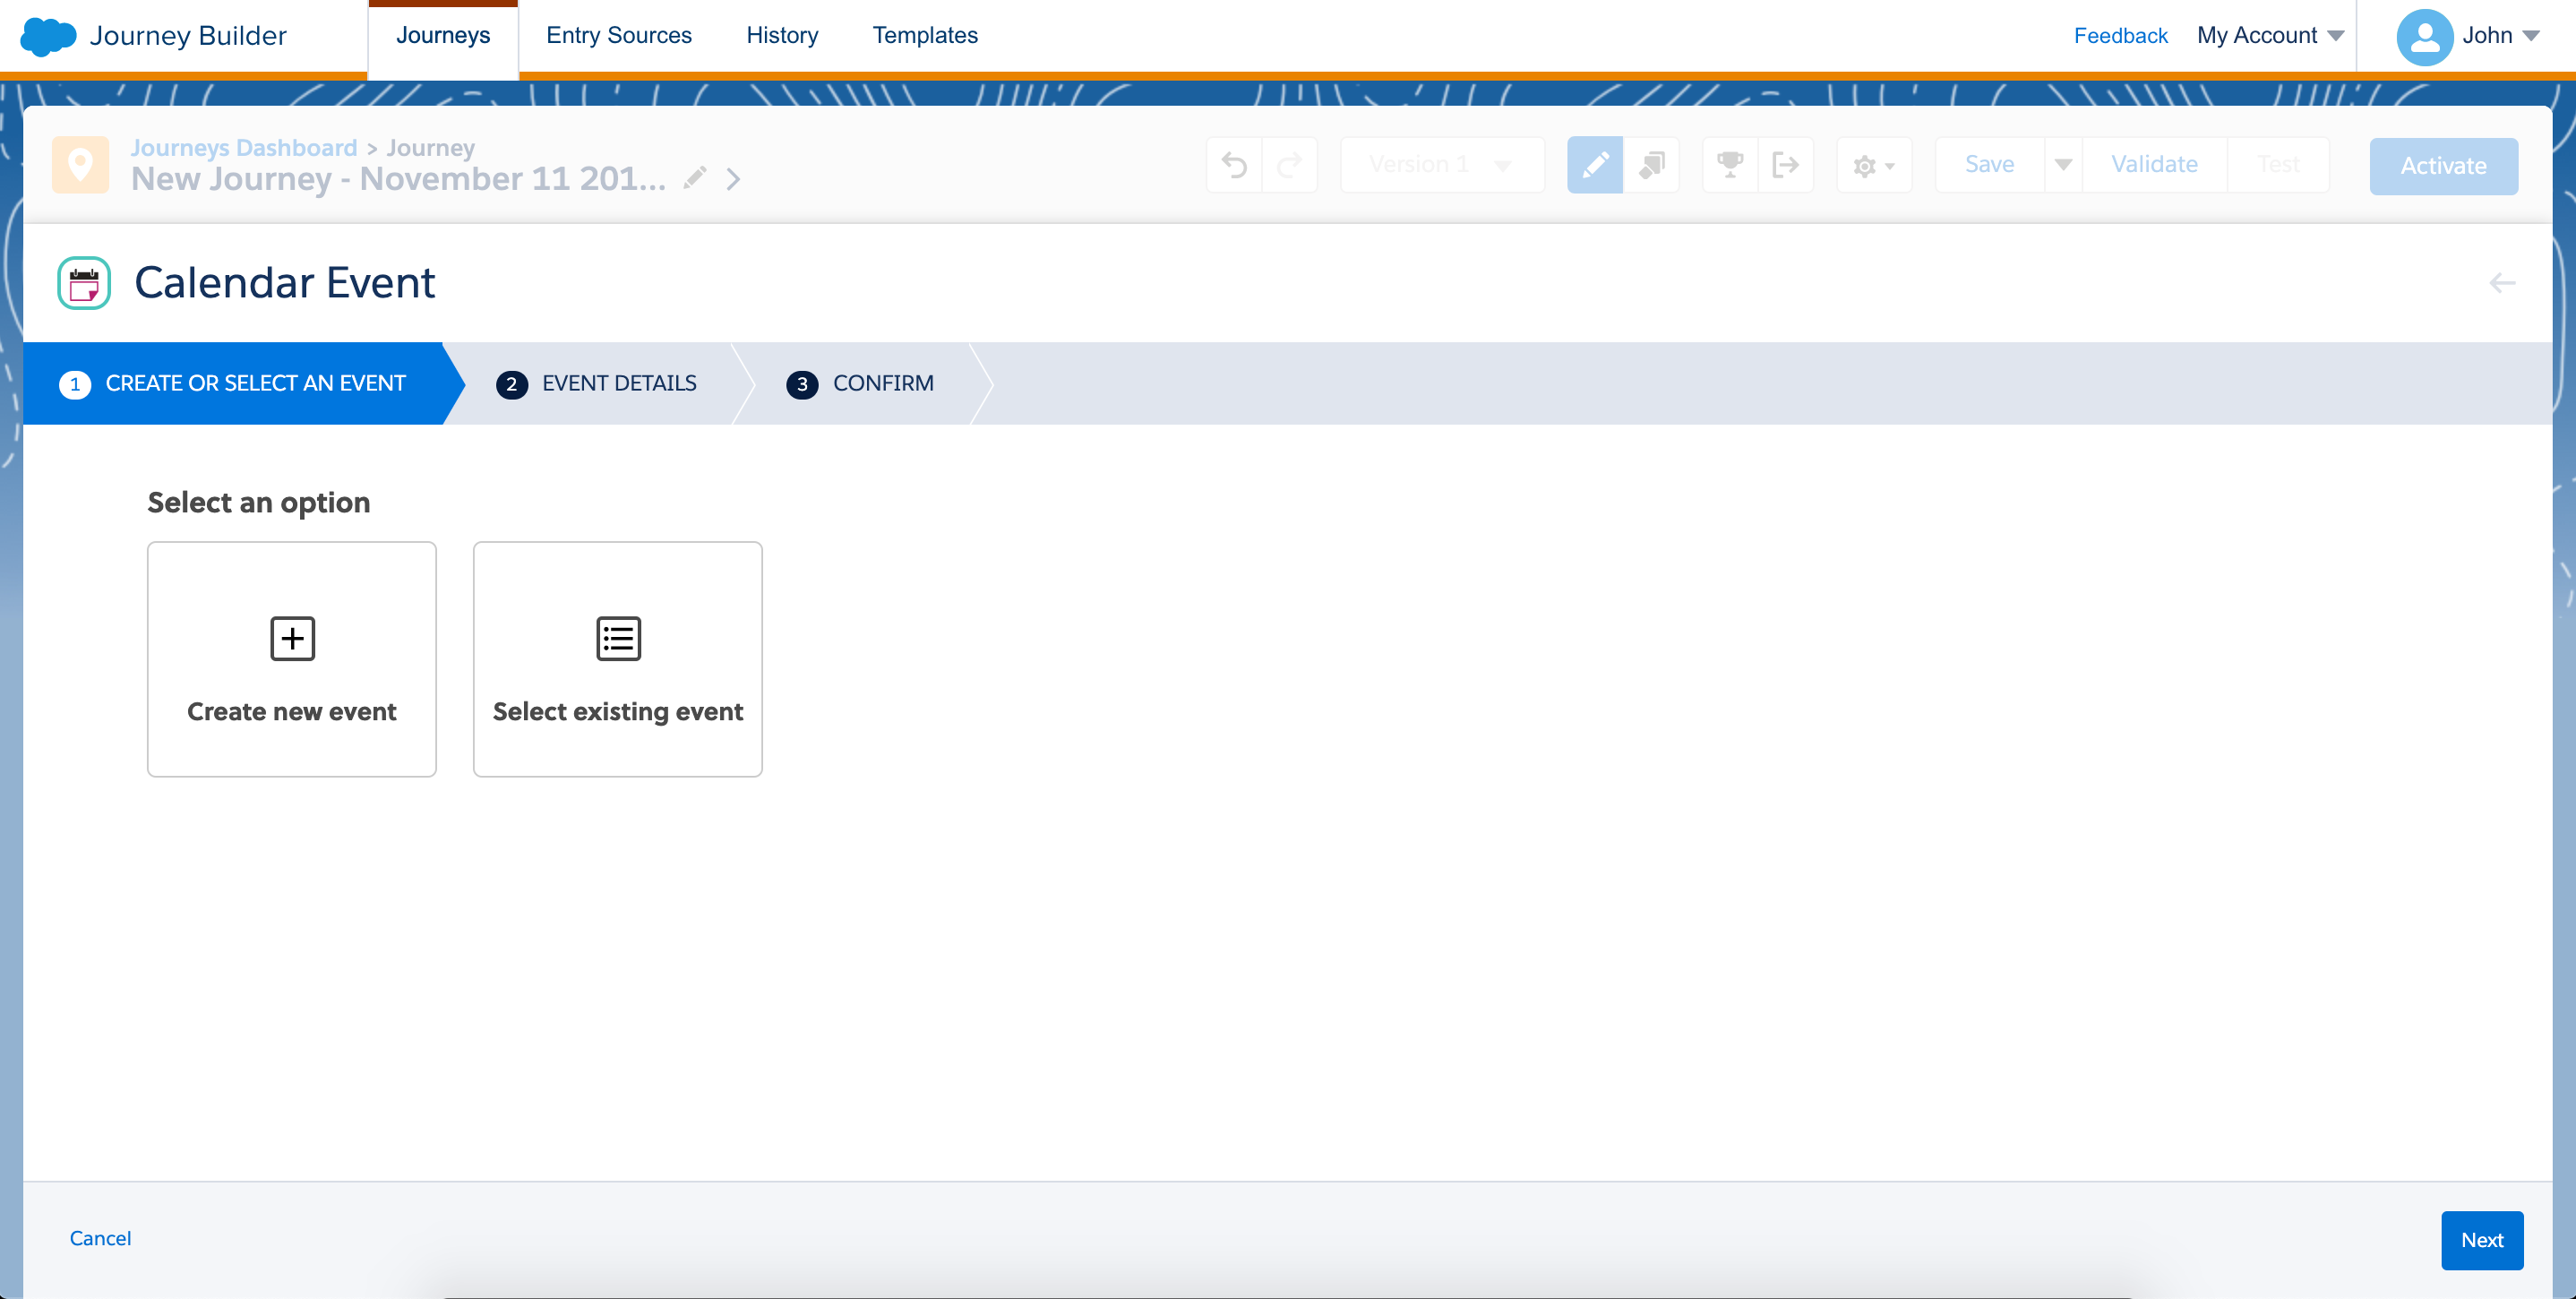Screen dimensions: 2576x1299
Task: Open the Version 1 dropdown
Action: click(x=1441, y=165)
